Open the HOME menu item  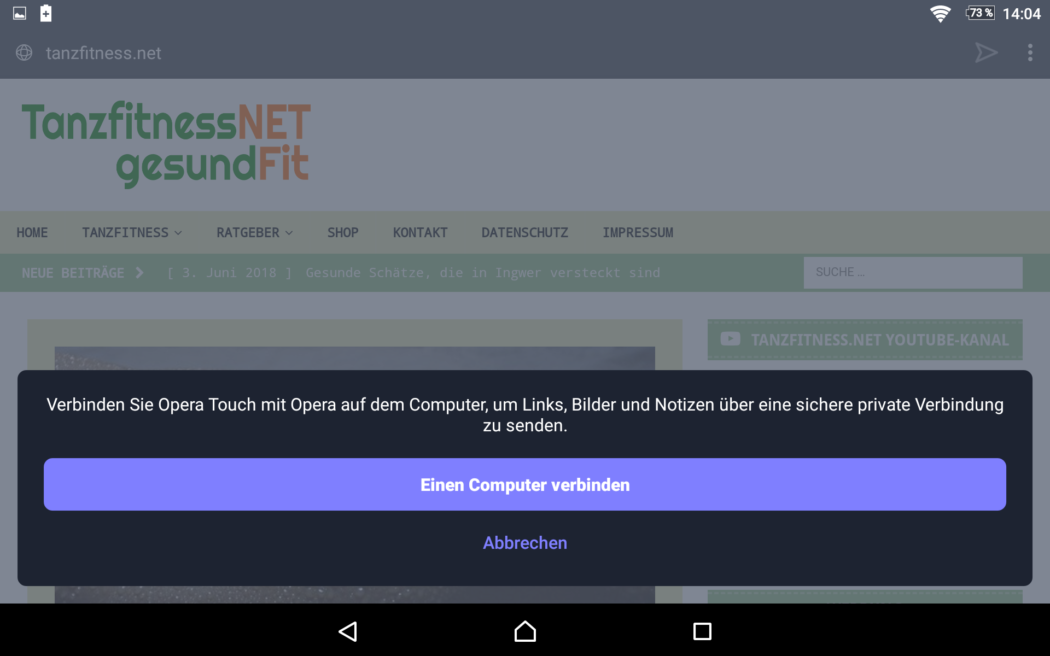tap(32, 232)
